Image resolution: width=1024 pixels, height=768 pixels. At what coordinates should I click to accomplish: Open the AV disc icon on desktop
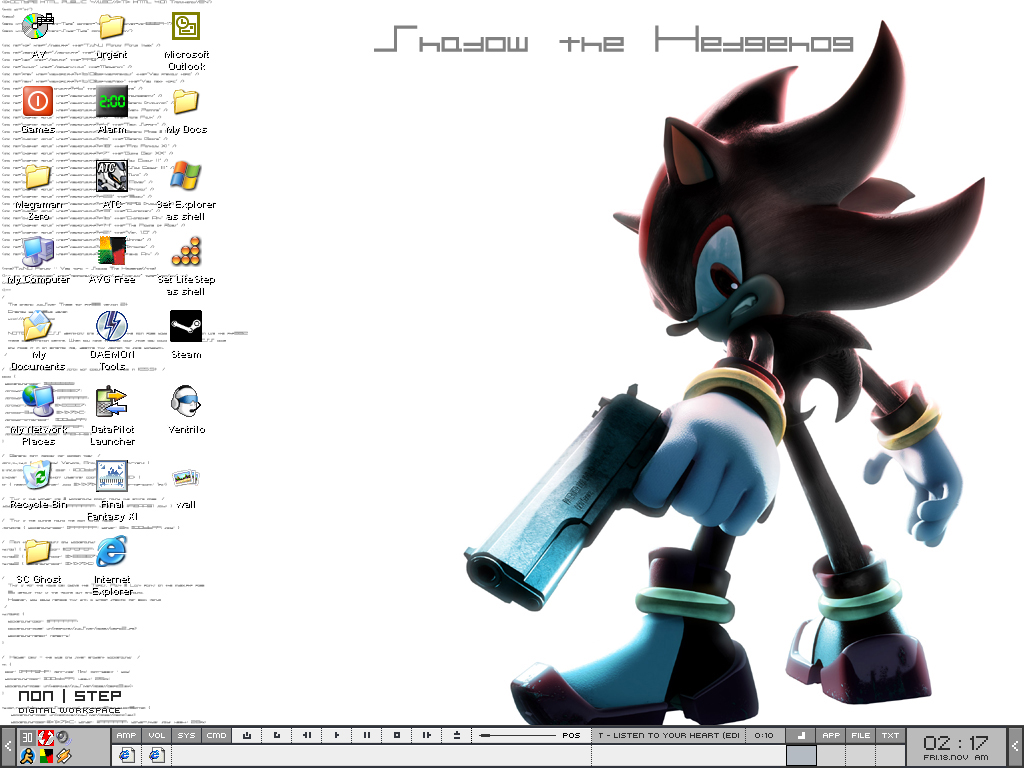coord(38,27)
